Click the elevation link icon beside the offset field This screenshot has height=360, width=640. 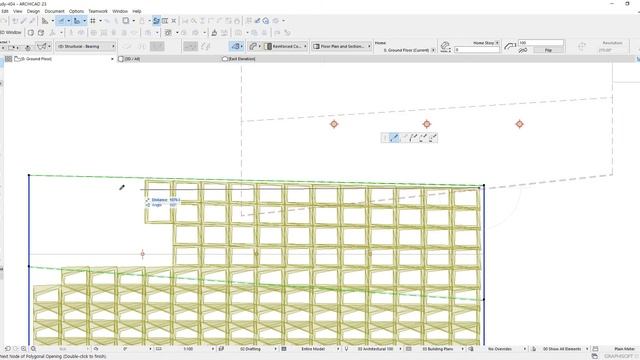(x=445, y=47)
